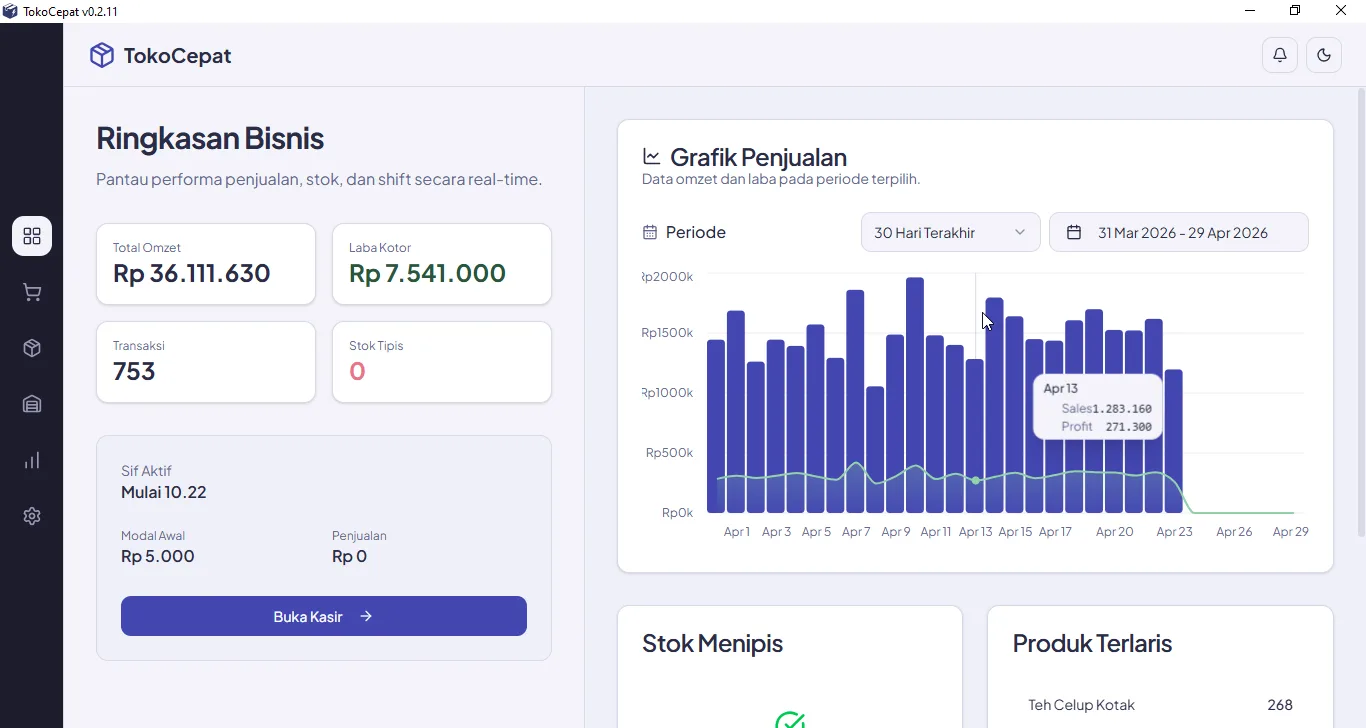Click the line chart icon by Grafik Penjualan

click(x=652, y=156)
